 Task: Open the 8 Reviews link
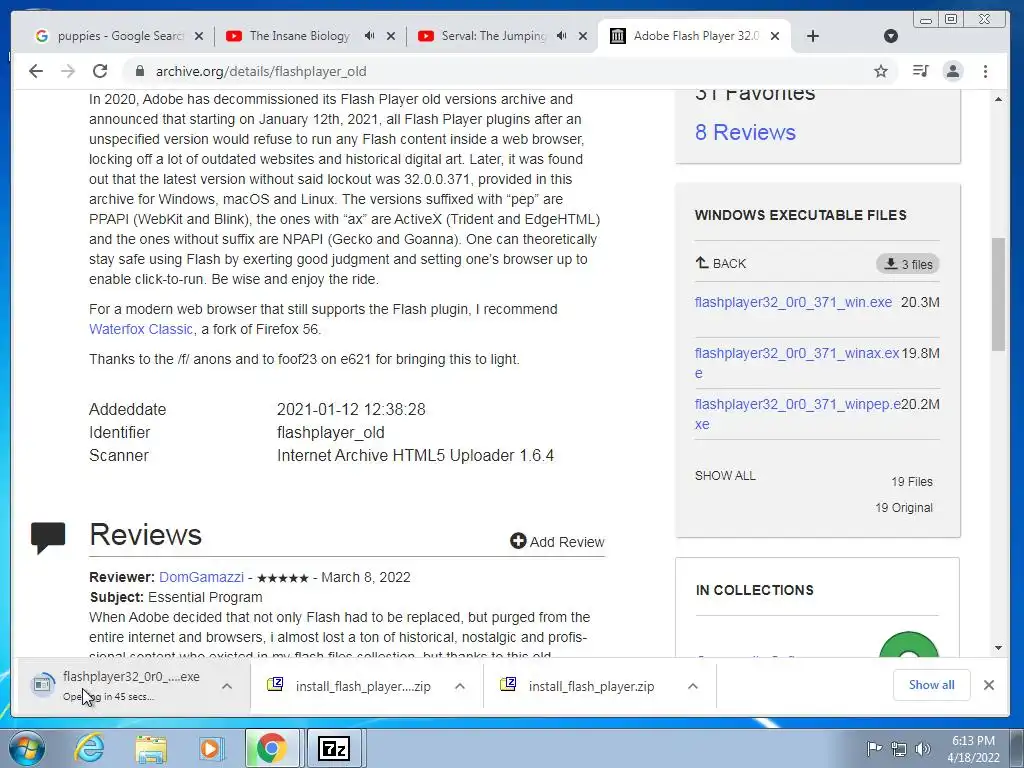745,133
